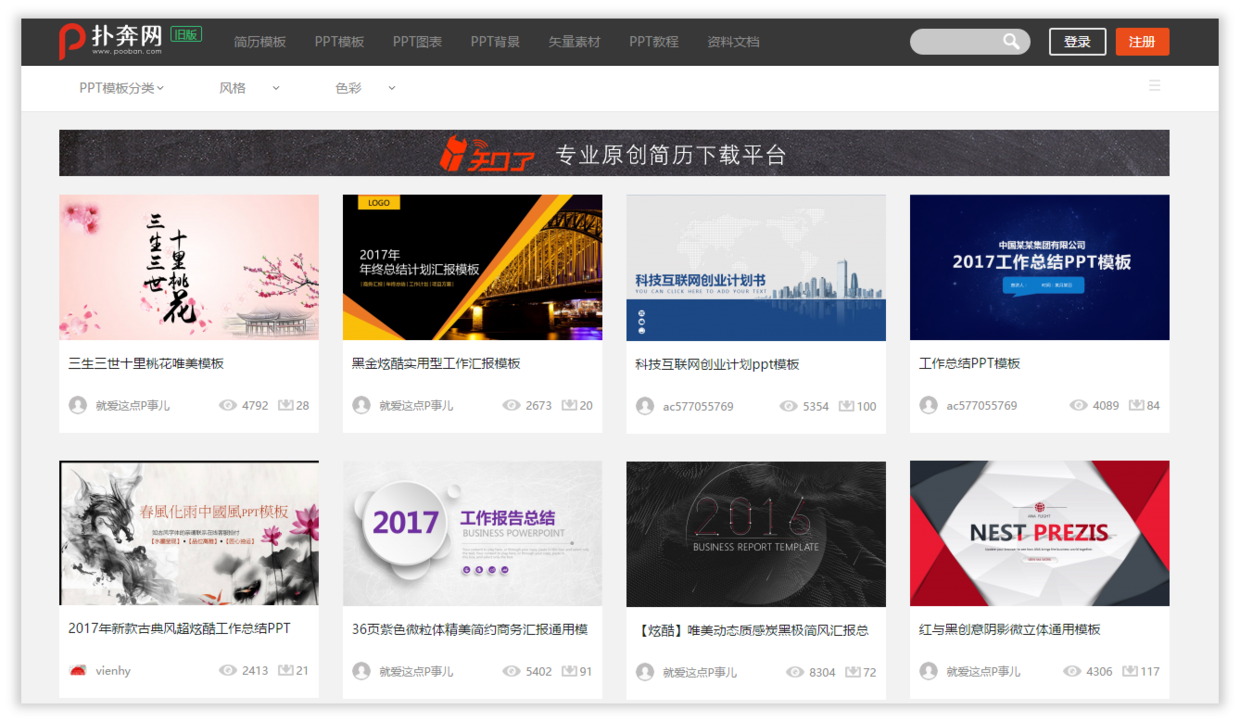Click the avatar of user ac577055769
The image size is (1240, 722).
pyautogui.click(x=645, y=405)
